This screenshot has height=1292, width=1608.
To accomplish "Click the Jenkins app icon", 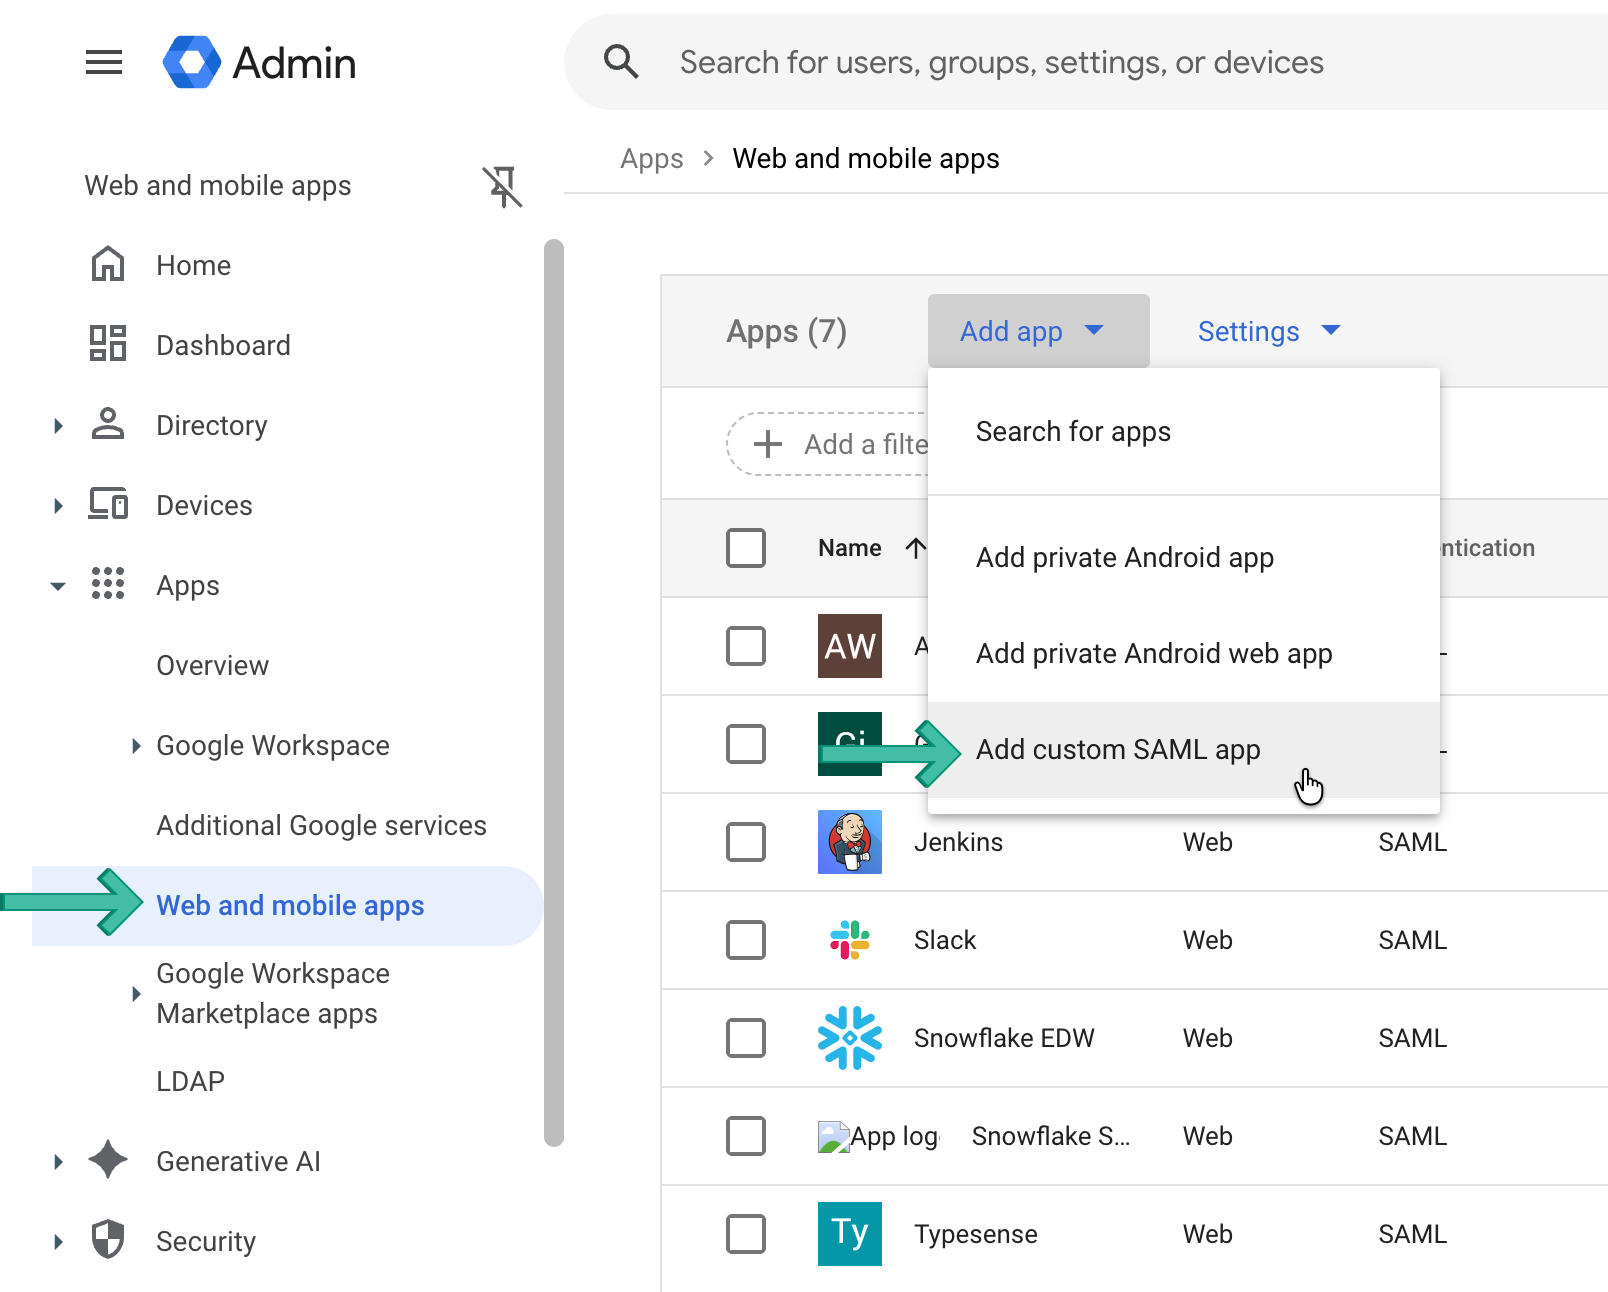I will coord(849,842).
